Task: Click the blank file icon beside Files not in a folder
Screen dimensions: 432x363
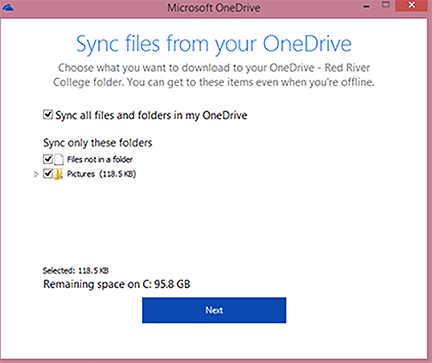Action: point(59,160)
